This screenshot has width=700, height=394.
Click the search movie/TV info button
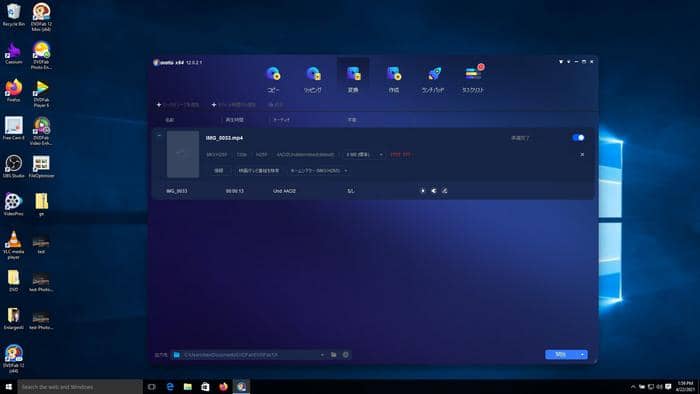point(258,170)
